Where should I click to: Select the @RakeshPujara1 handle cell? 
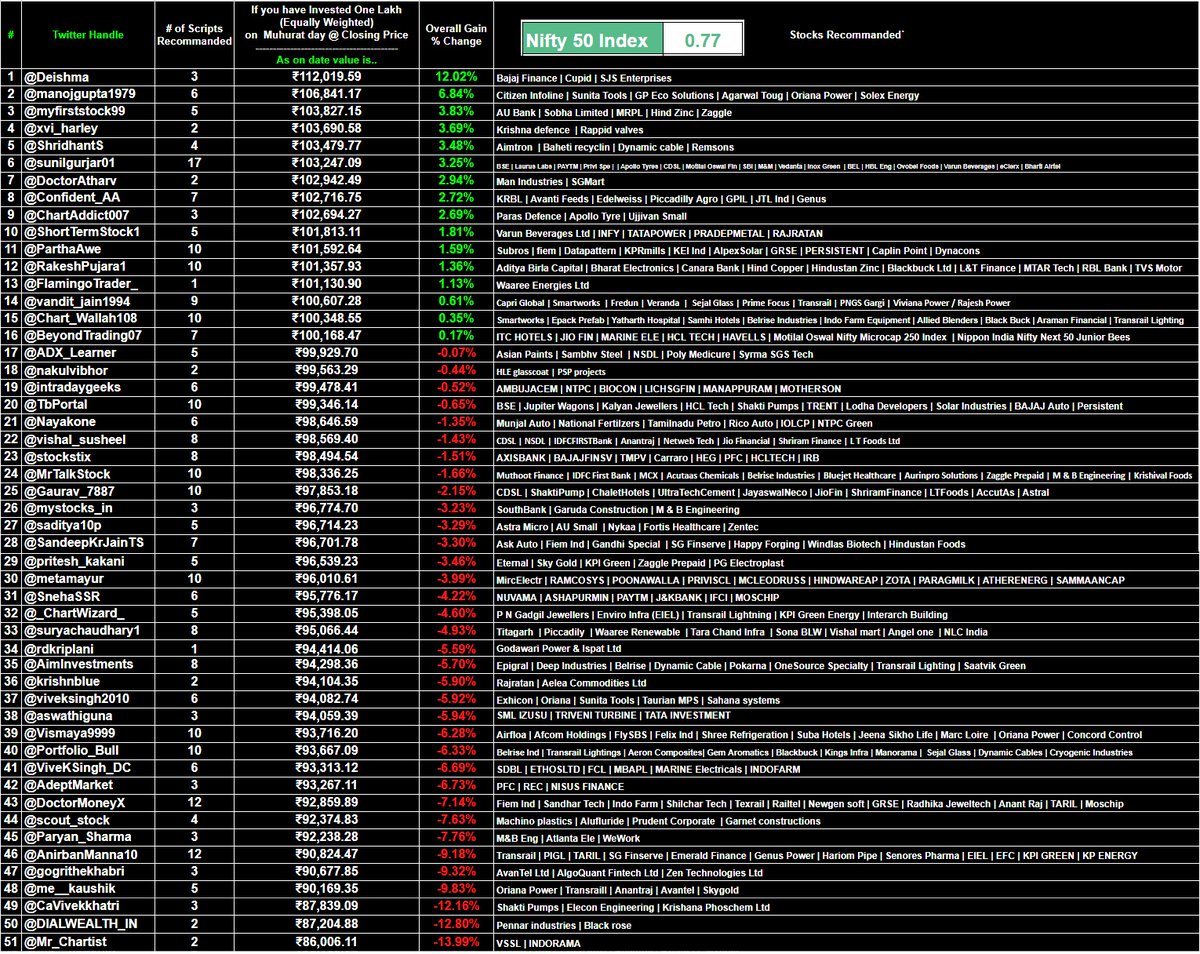tap(88, 268)
